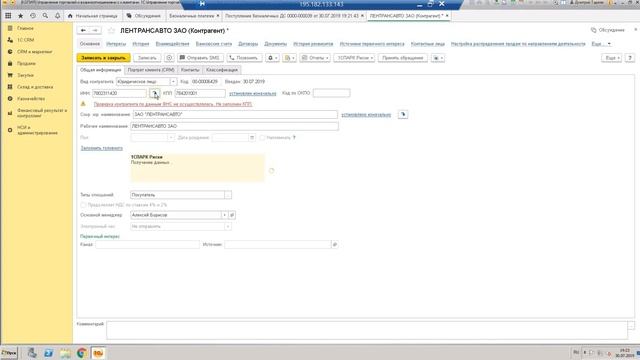Click icon button next to legal name link
The image size is (640, 360).
403,115
